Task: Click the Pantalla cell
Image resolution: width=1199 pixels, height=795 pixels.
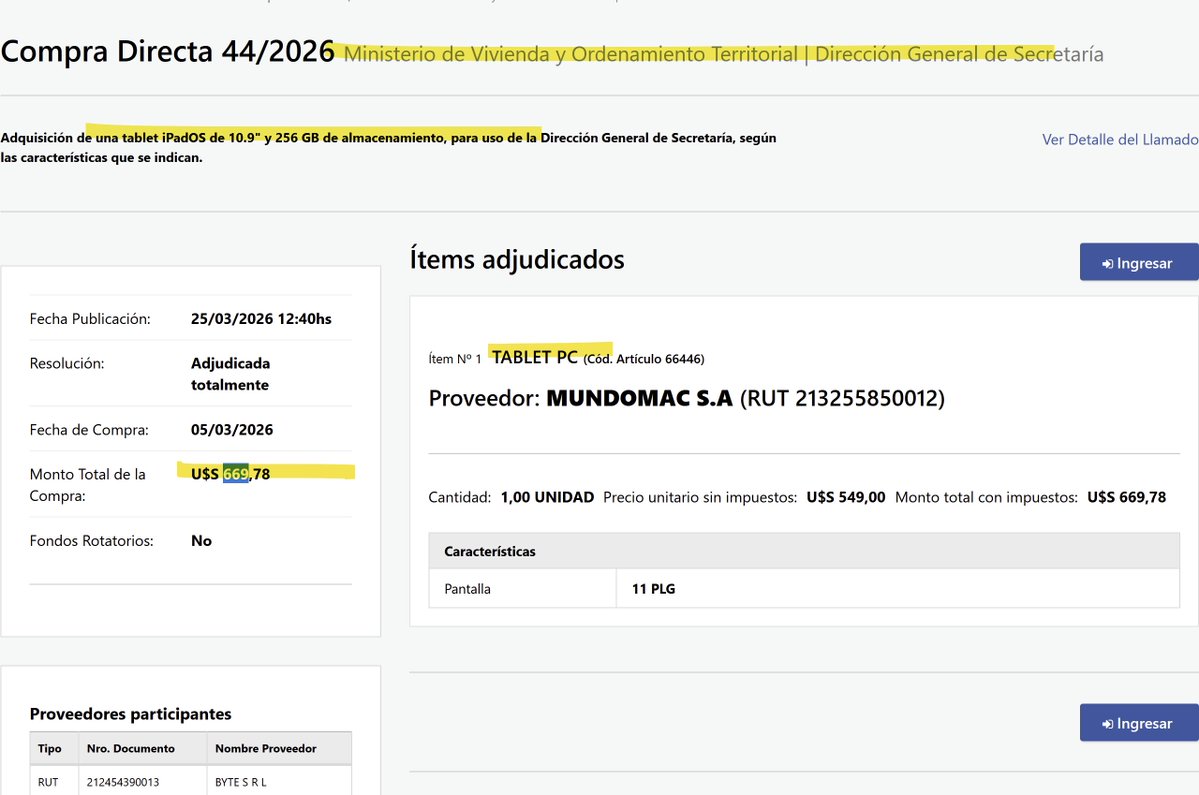Action: click(x=522, y=589)
